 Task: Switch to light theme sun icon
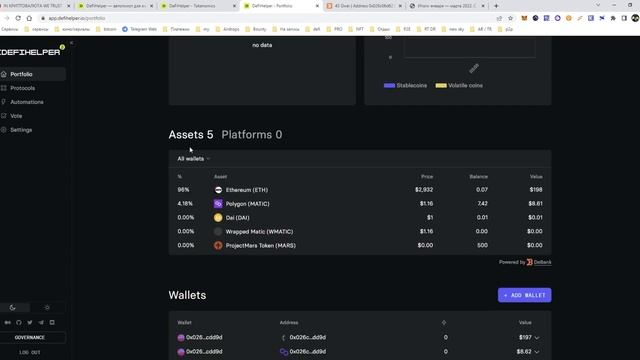coord(47,308)
